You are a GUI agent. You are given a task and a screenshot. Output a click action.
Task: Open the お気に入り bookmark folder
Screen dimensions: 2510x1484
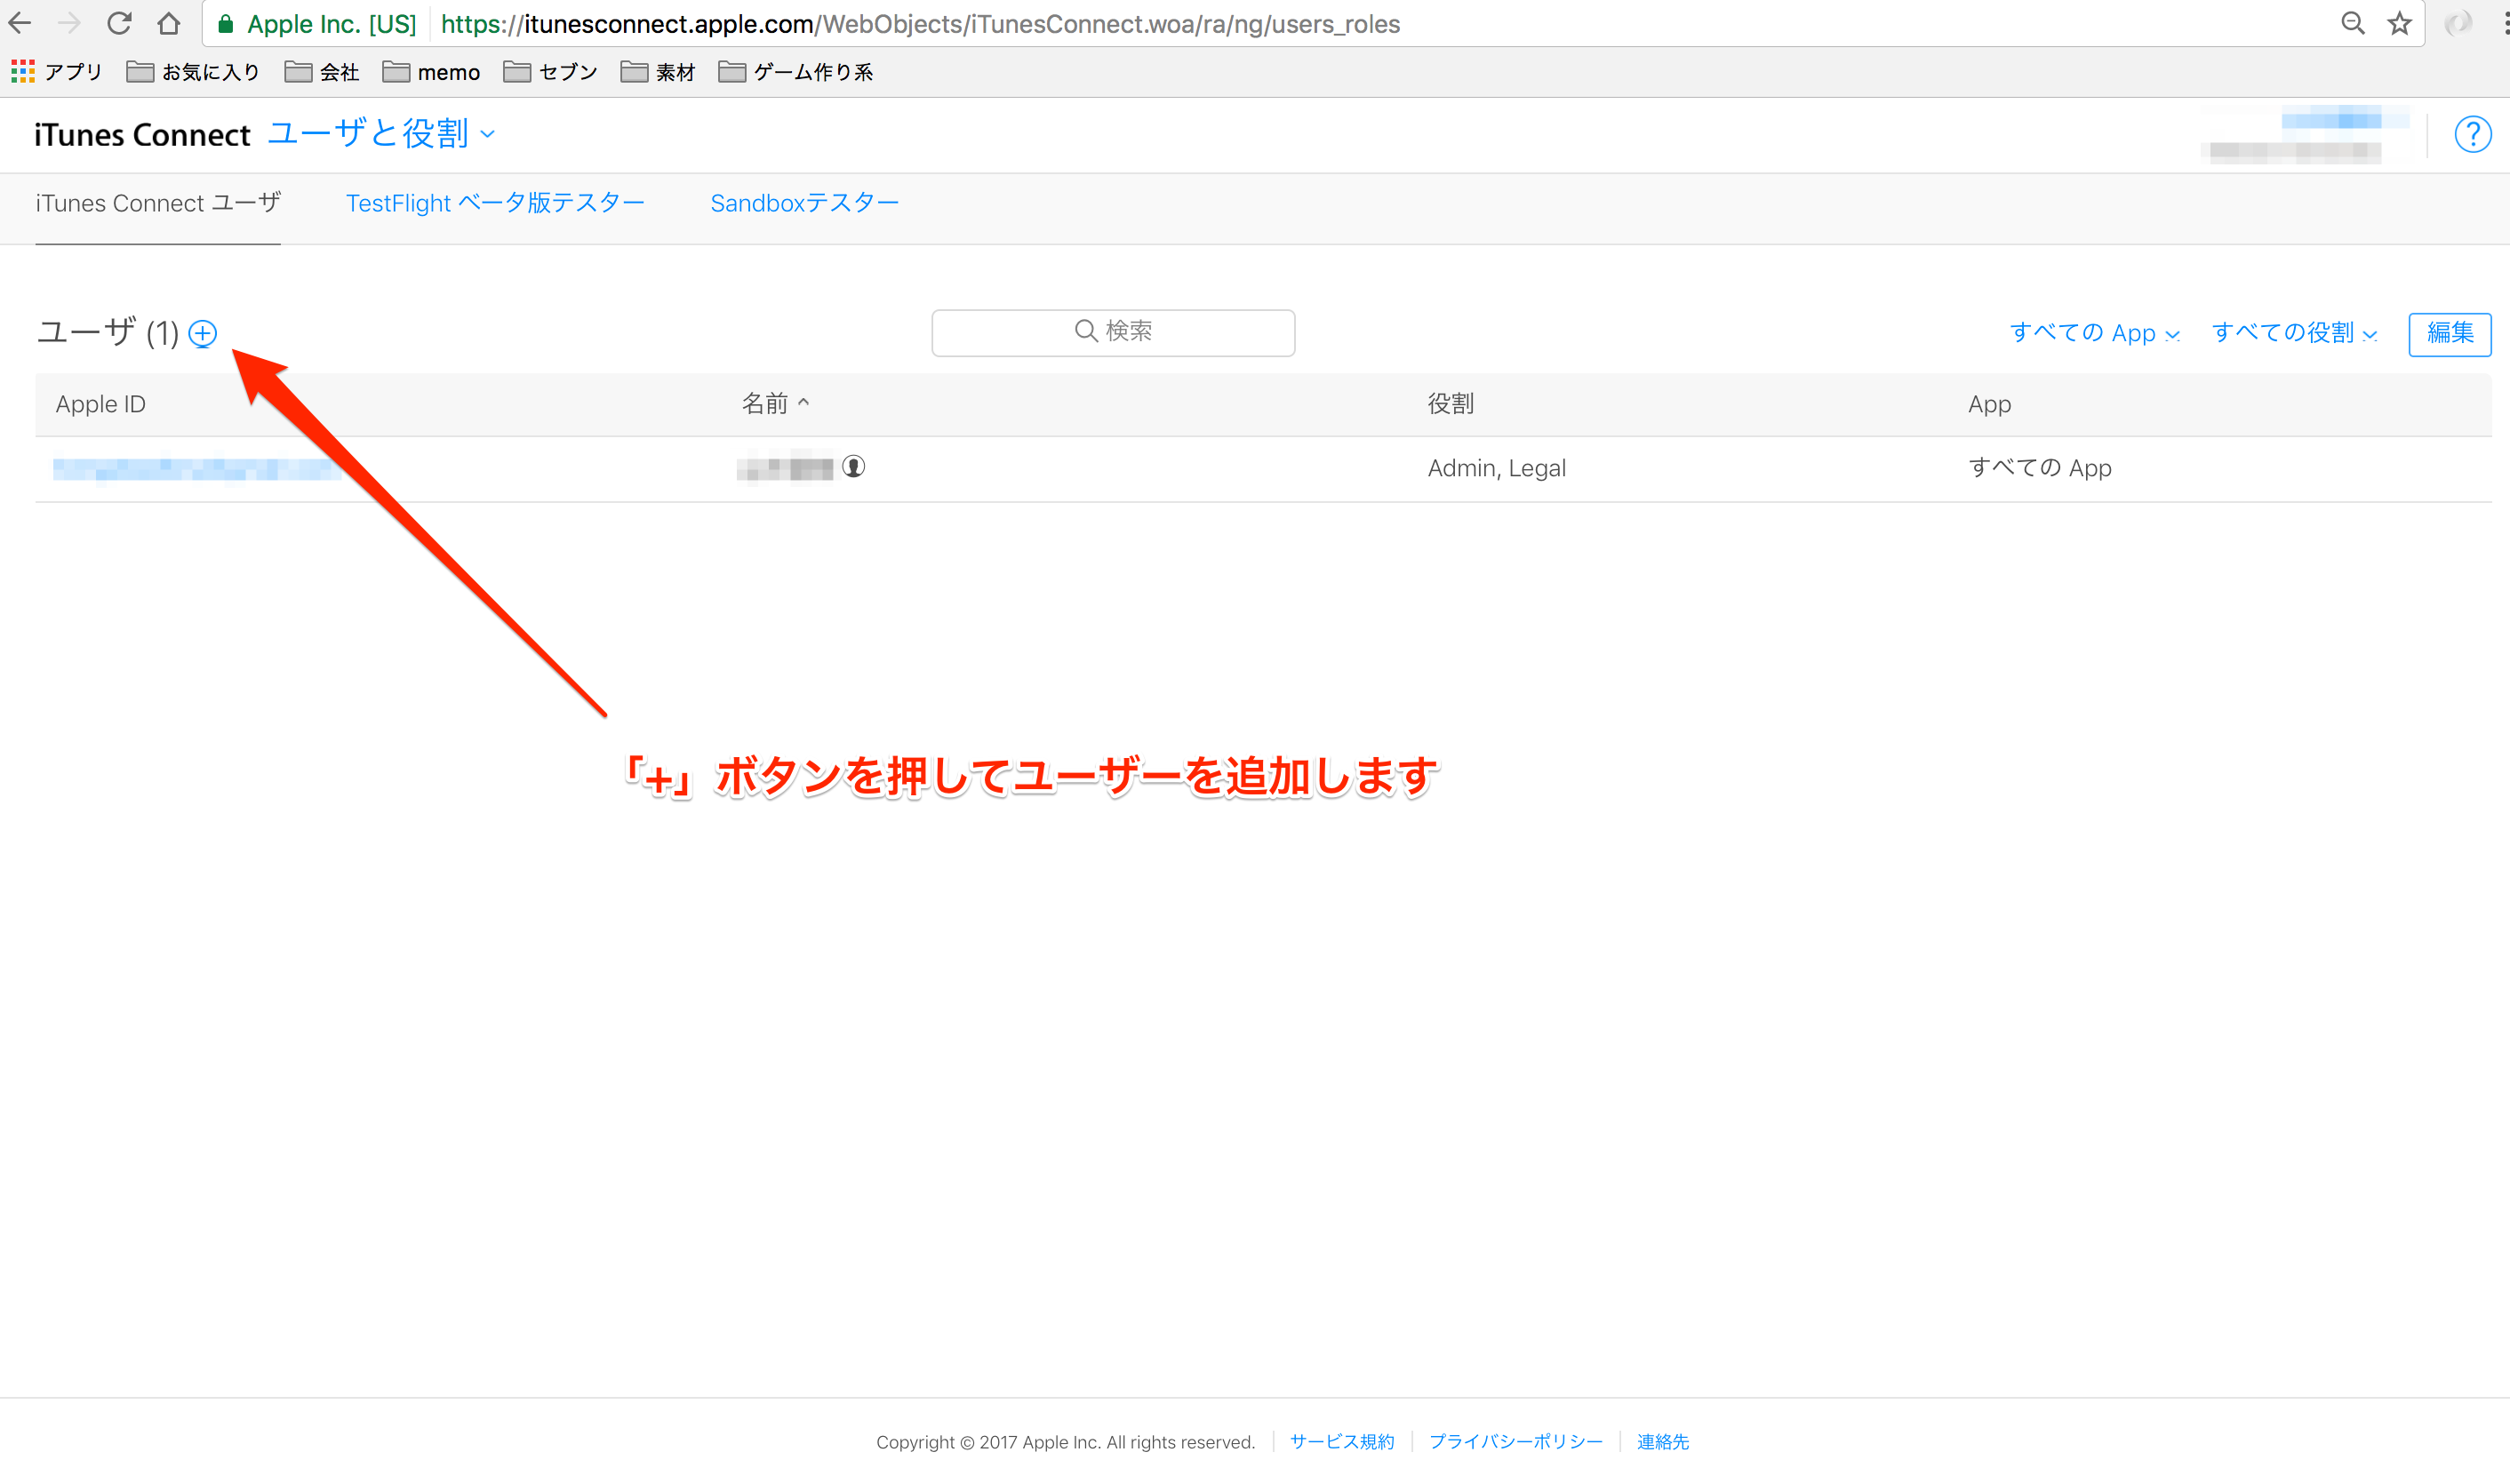(x=193, y=72)
